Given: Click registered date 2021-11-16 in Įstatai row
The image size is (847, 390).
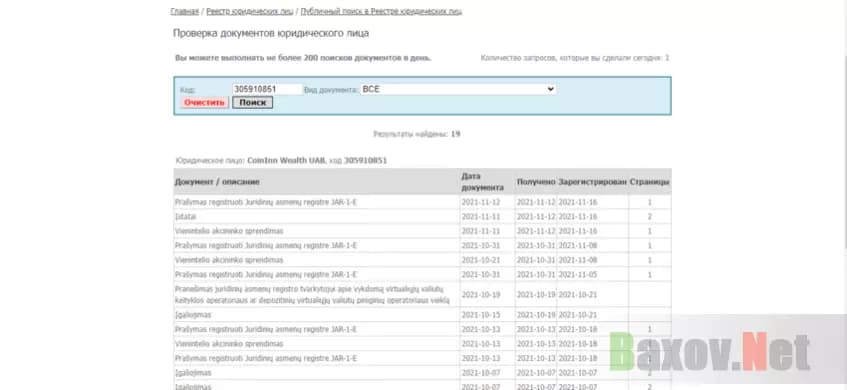Looking at the screenshot, I should (x=577, y=217).
